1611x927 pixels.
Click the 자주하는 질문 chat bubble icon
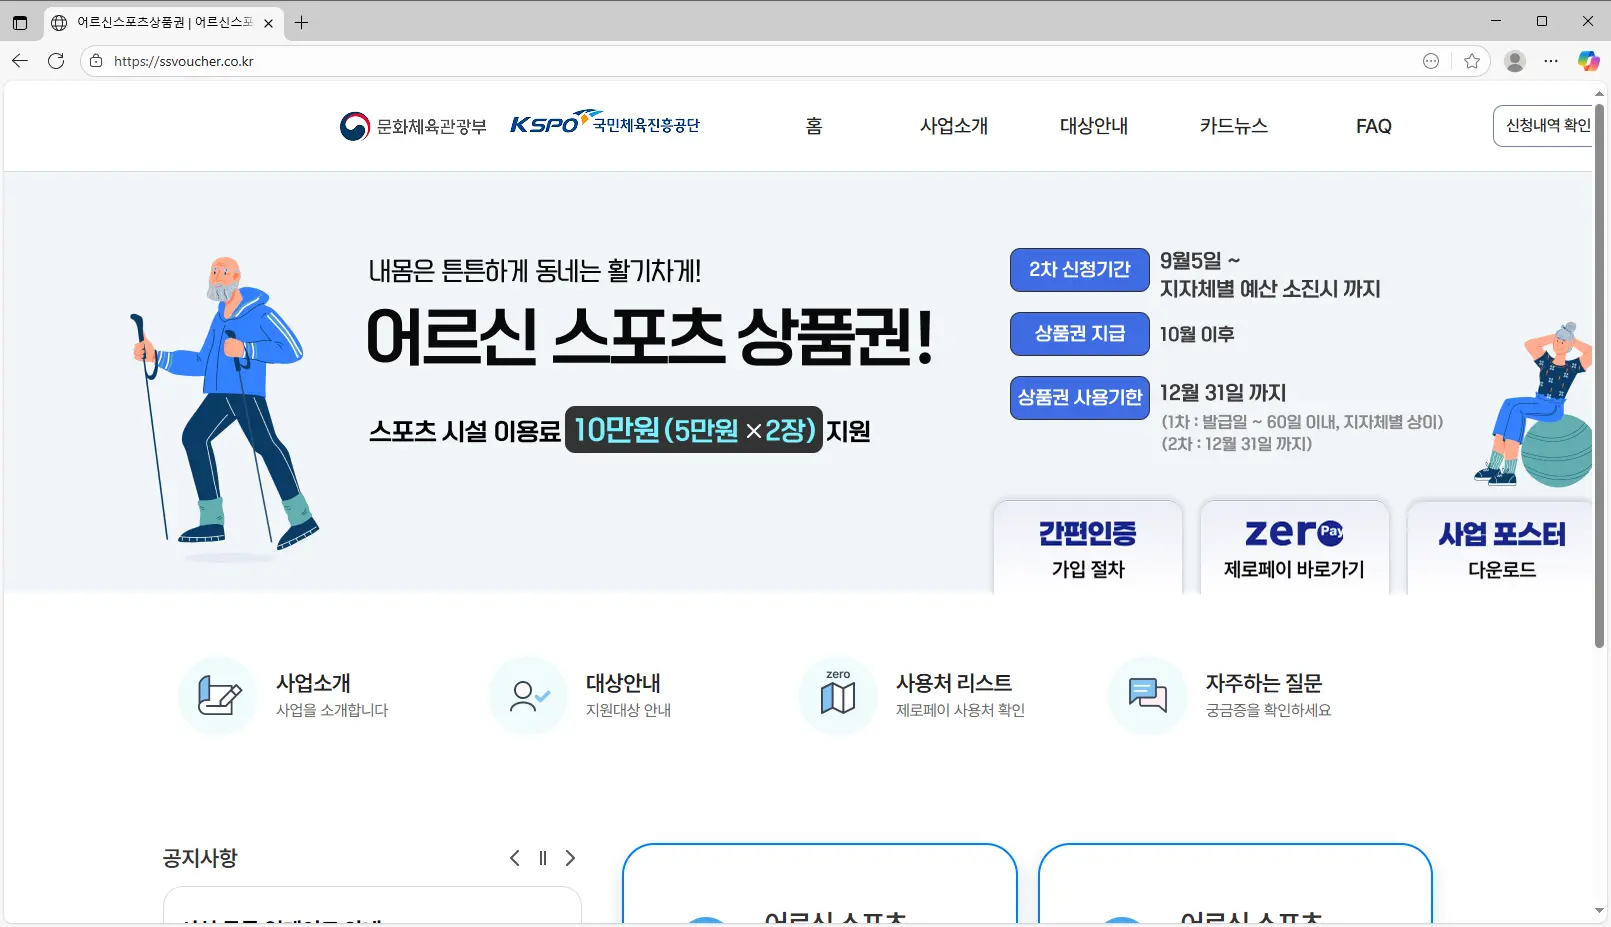(1147, 696)
